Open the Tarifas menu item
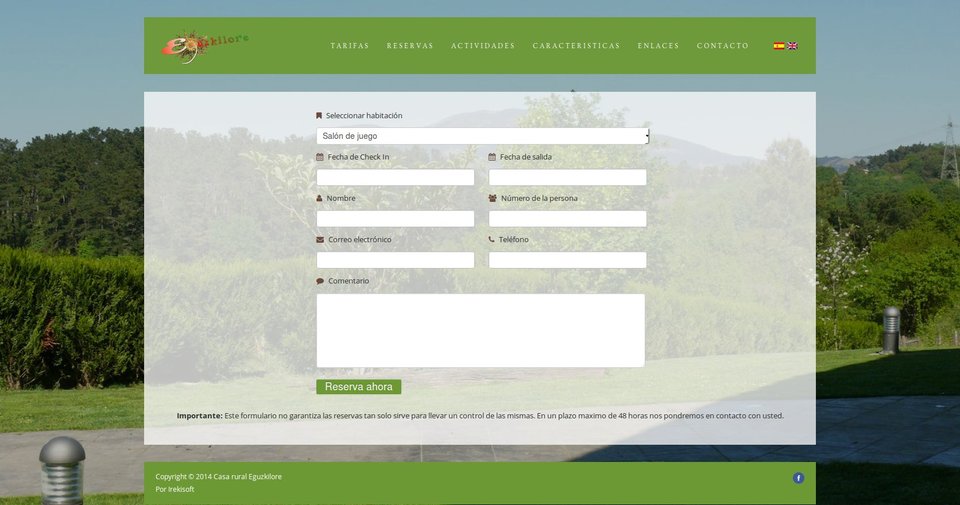Image resolution: width=960 pixels, height=505 pixels. click(x=350, y=46)
